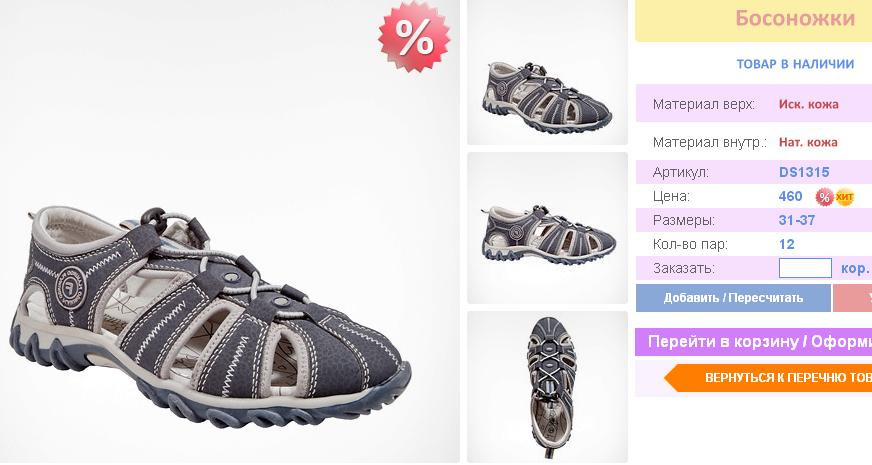Select the article number DS1315
The image size is (872, 465).
tap(804, 172)
